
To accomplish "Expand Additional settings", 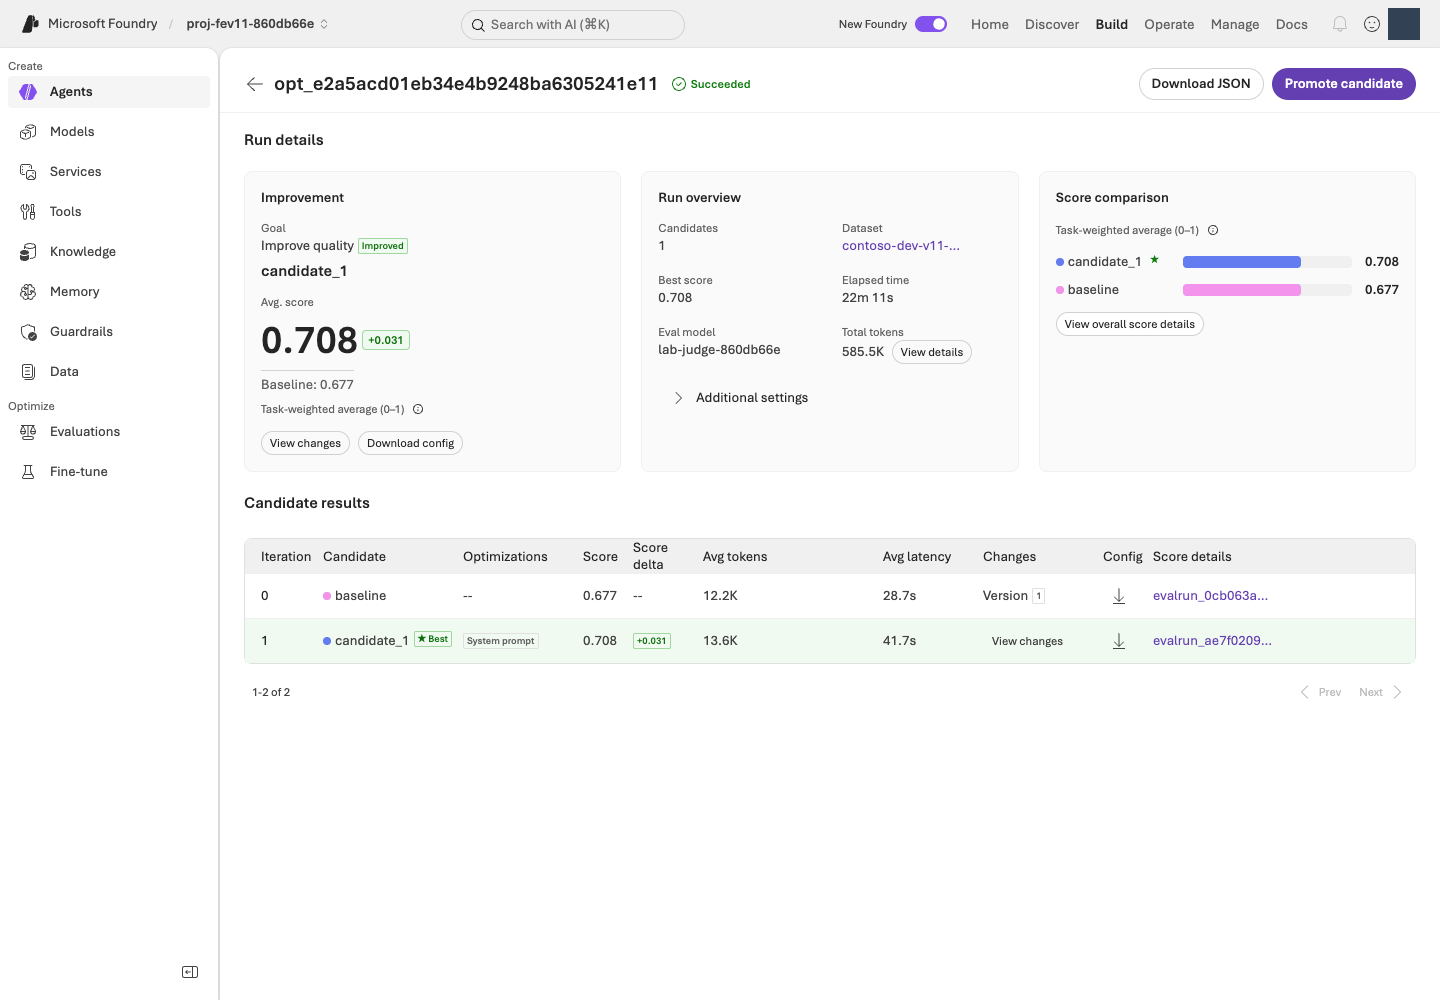I will click(x=742, y=398).
